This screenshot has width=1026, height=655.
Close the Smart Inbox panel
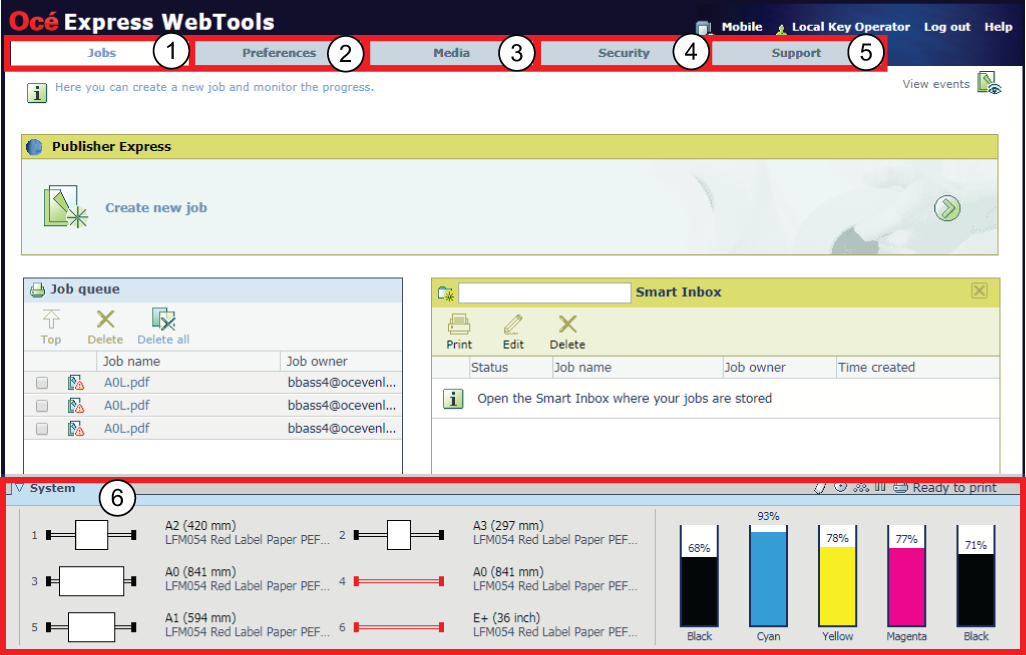point(979,291)
